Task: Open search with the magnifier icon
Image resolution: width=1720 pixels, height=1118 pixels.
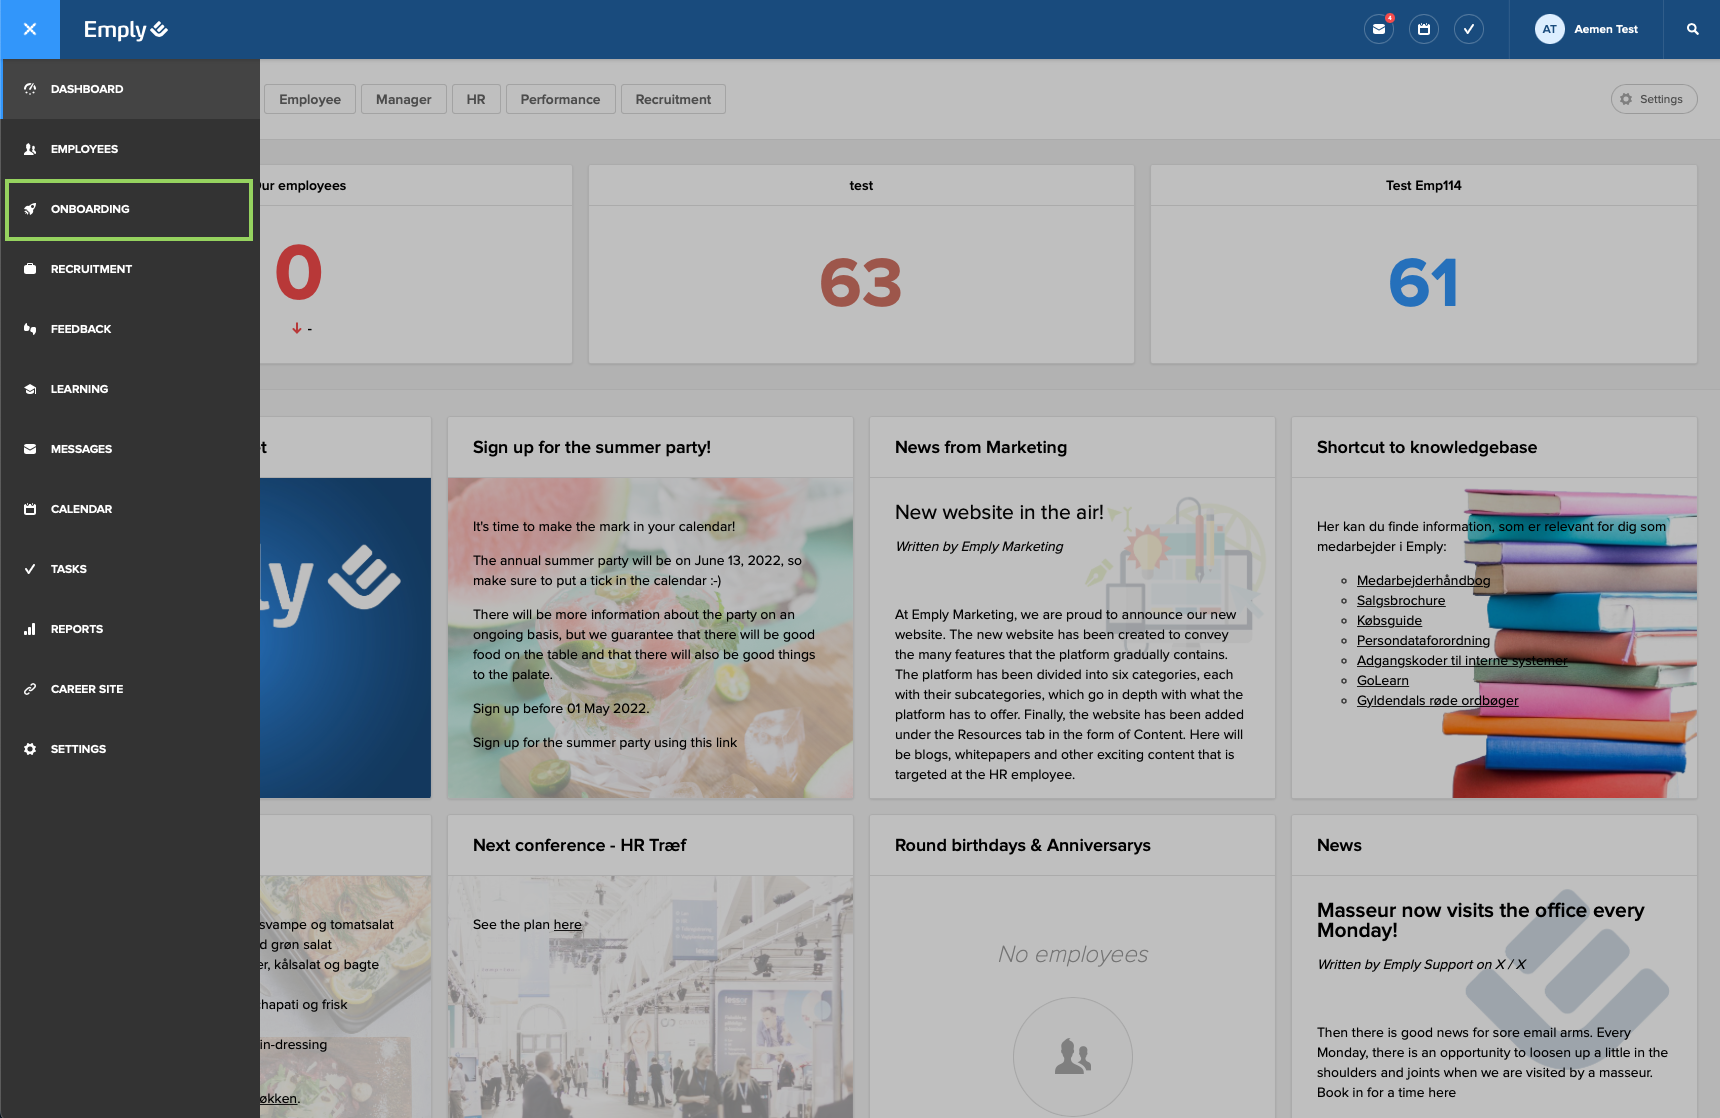Action: pyautogui.click(x=1692, y=29)
